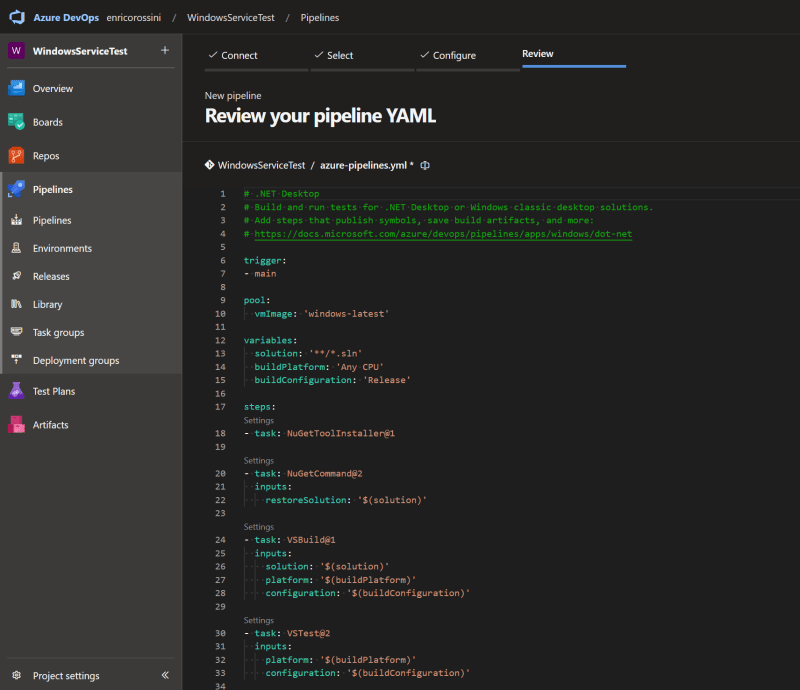Select Releases under Pipelines
The height and width of the screenshot is (690, 800).
(51, 276)
